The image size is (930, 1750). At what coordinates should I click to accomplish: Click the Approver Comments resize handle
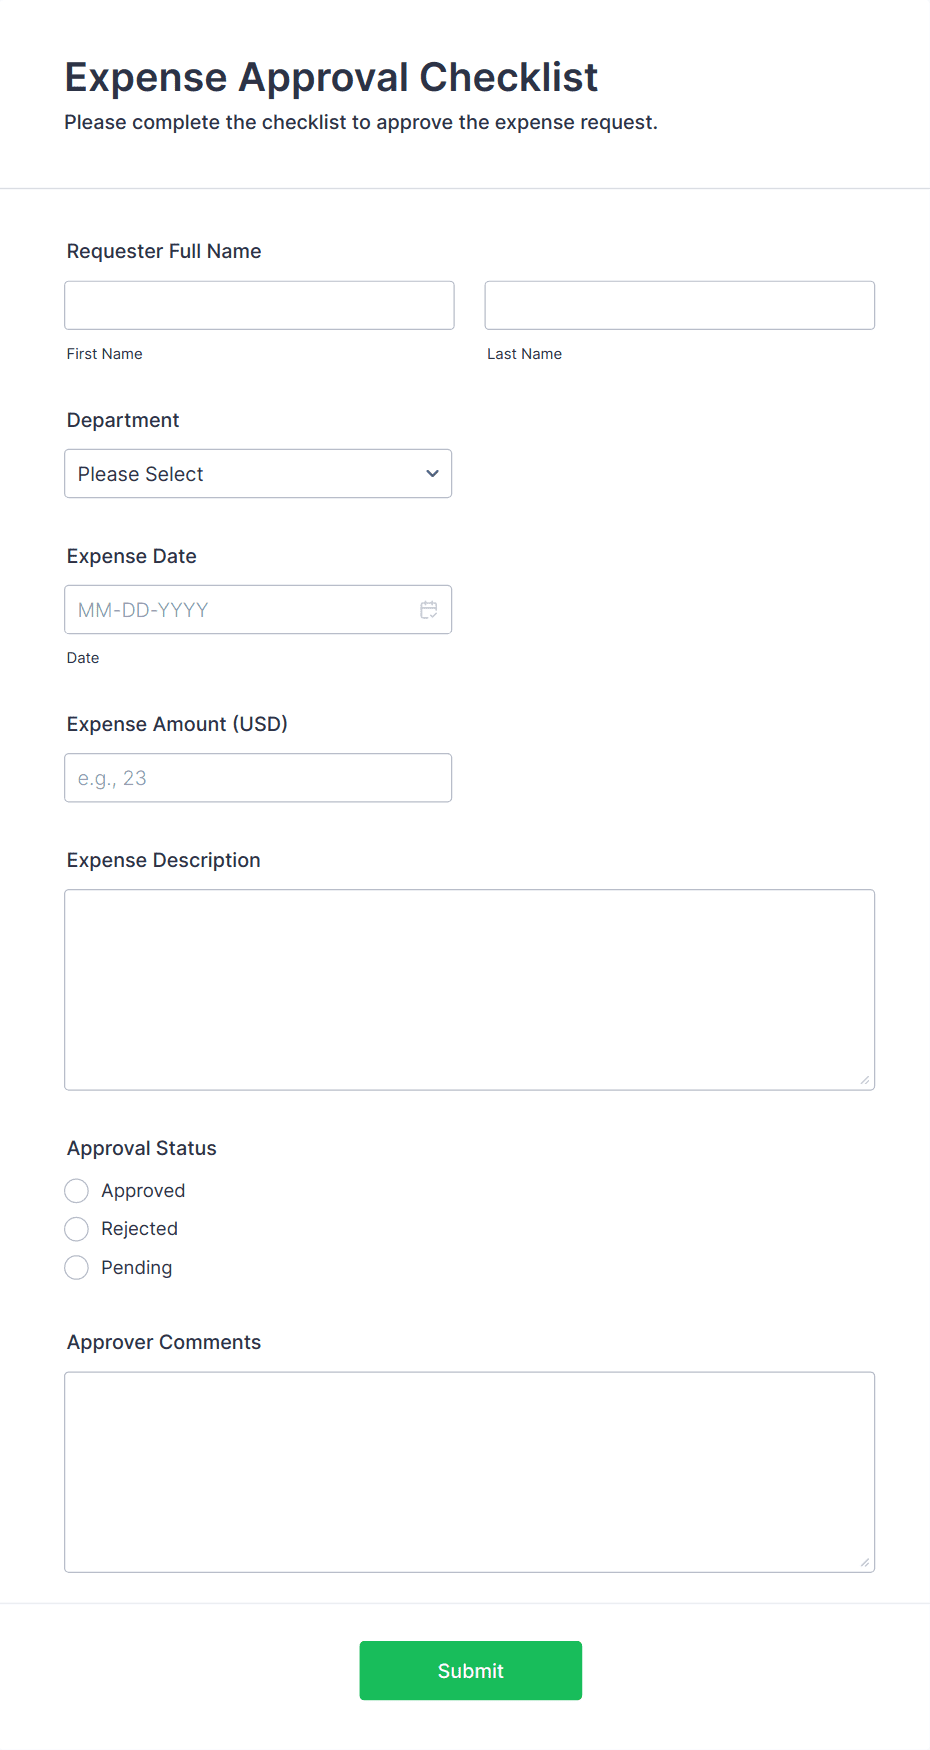pos(865,1562)
